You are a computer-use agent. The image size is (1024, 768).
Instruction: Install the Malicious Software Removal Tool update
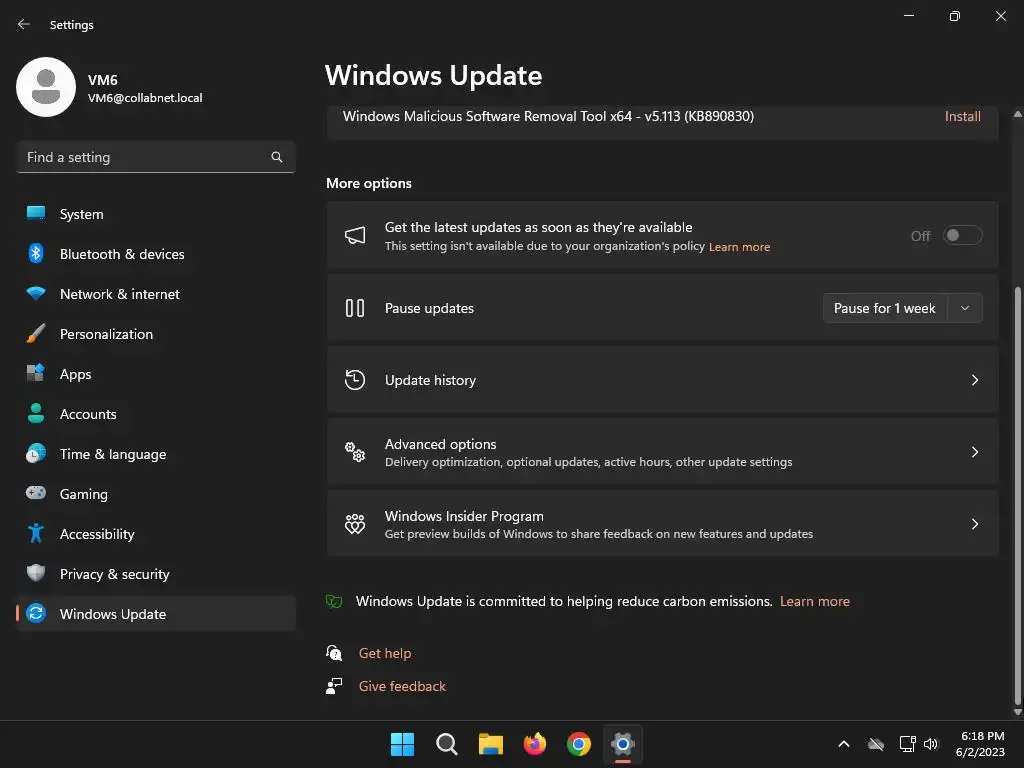pos(963,116)
